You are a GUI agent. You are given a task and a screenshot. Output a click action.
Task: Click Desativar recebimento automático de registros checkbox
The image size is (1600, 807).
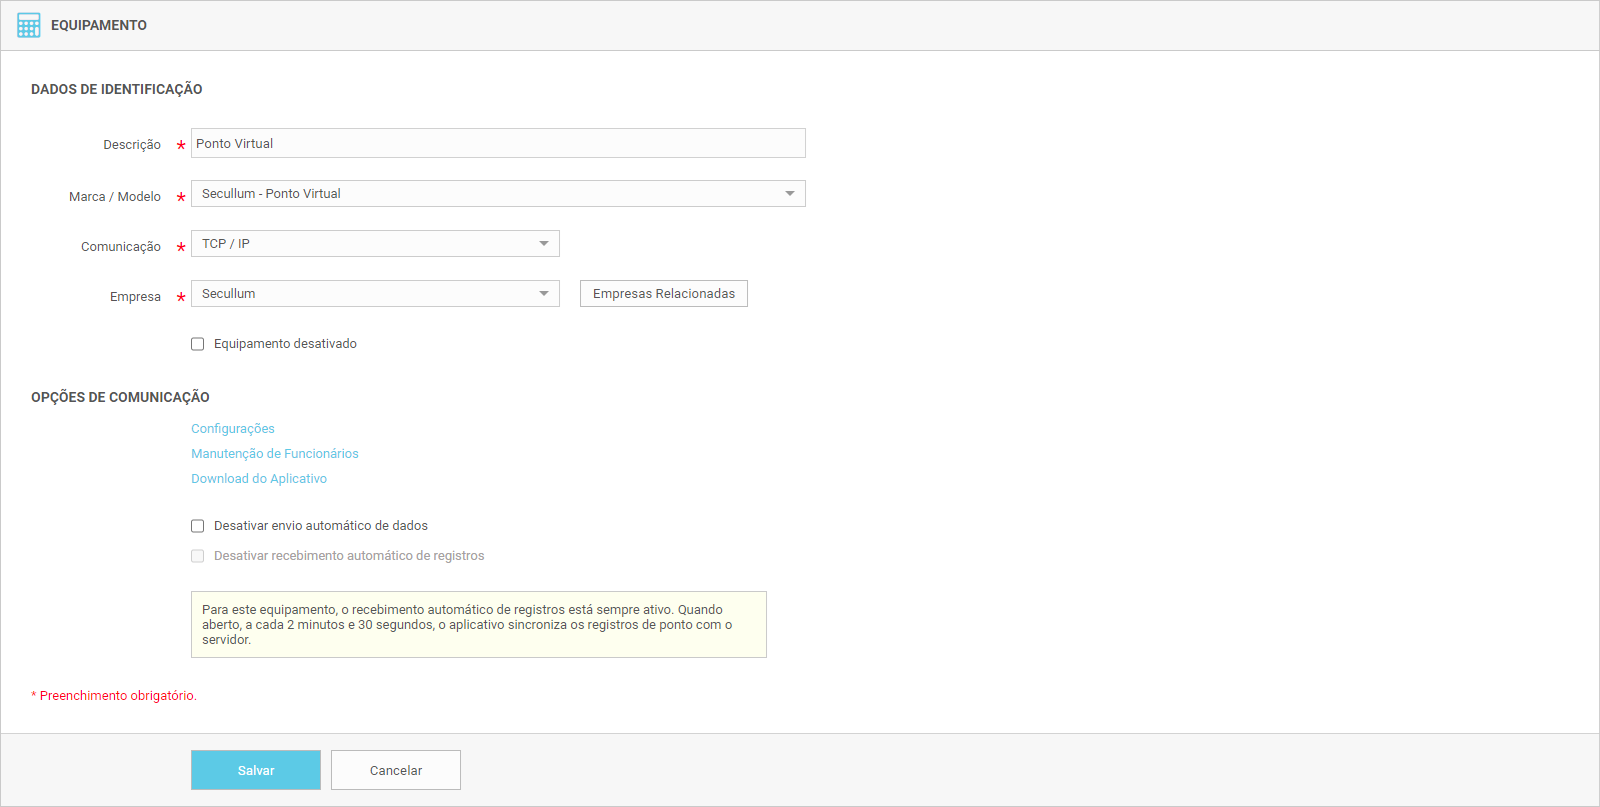click(198, 556)
